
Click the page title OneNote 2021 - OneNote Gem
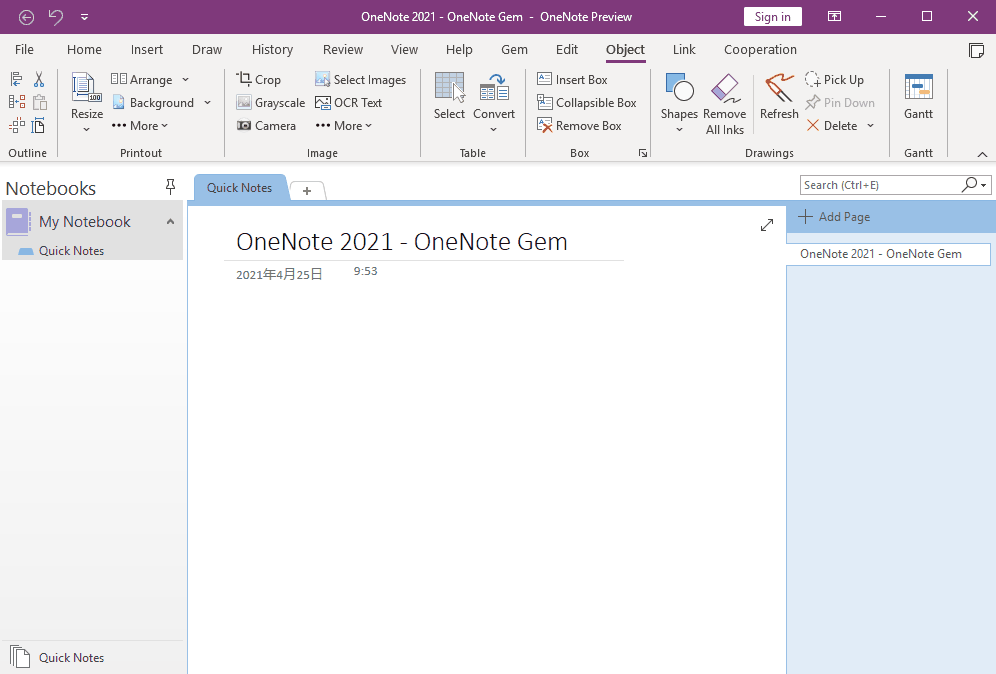click(401, 241)
